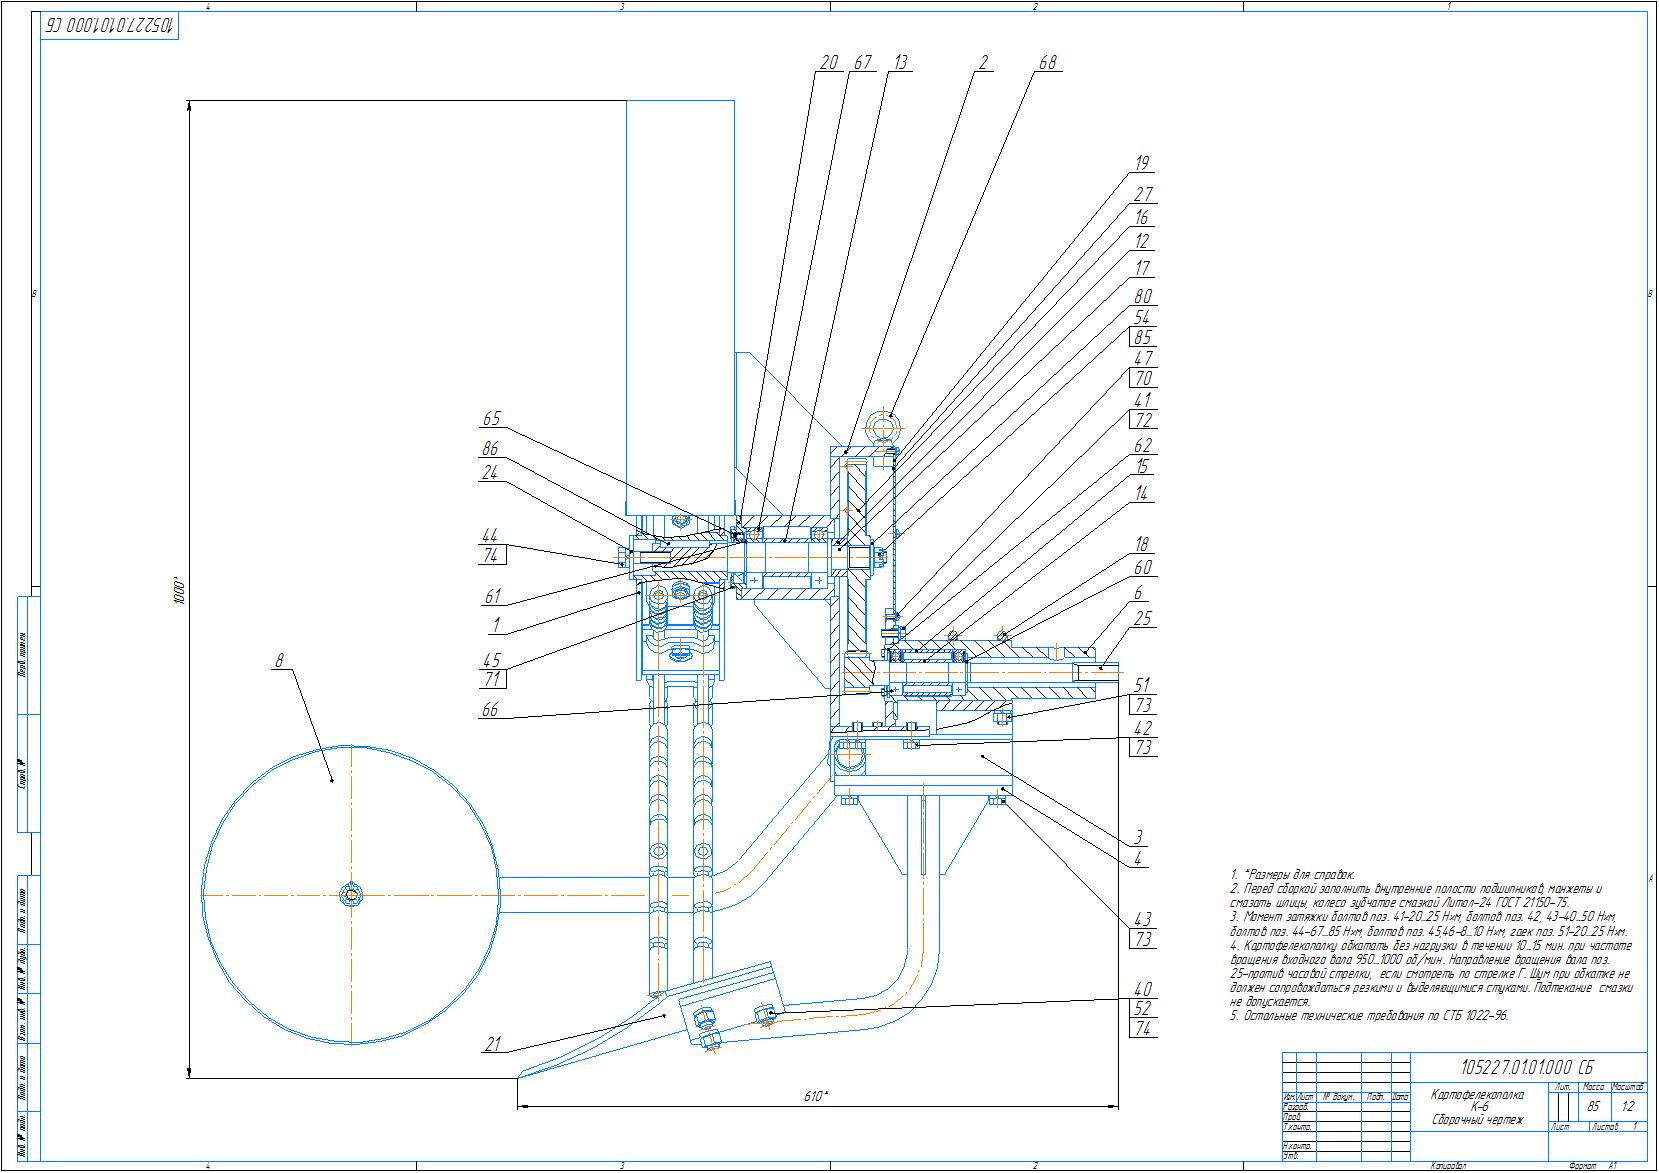The width and height of the screenshot is (1659, 1173).
Task: Select part callout number 60
Action: click(x=1142, y=567)
